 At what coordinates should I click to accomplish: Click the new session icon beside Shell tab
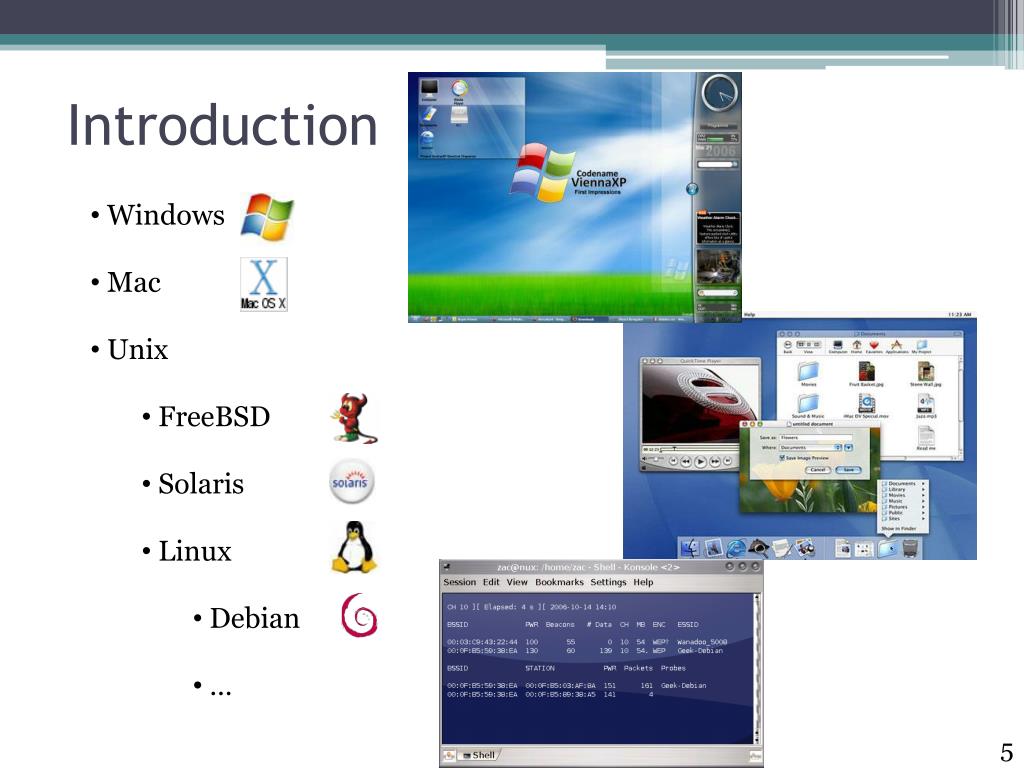click(x=449, y=756)
